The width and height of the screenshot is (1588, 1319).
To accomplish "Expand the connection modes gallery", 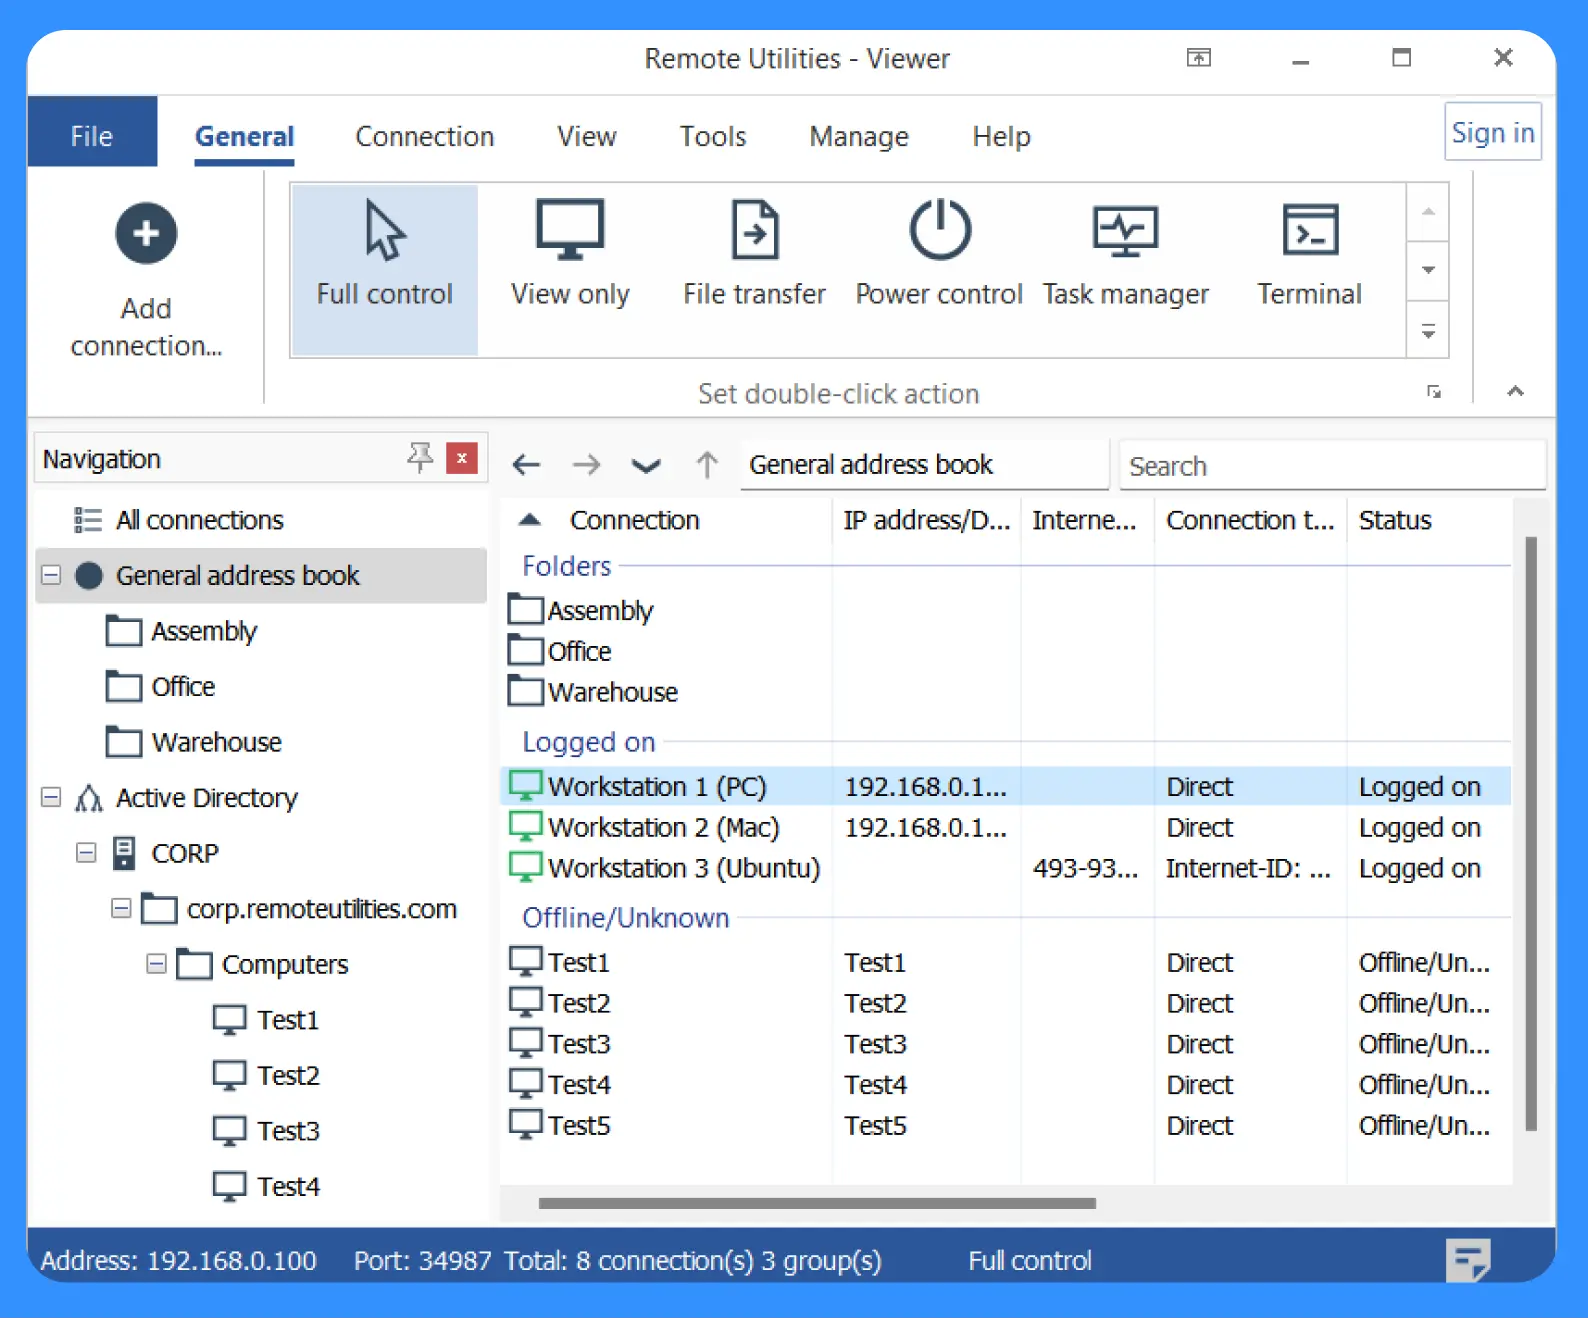I will tap(1428, 332).
